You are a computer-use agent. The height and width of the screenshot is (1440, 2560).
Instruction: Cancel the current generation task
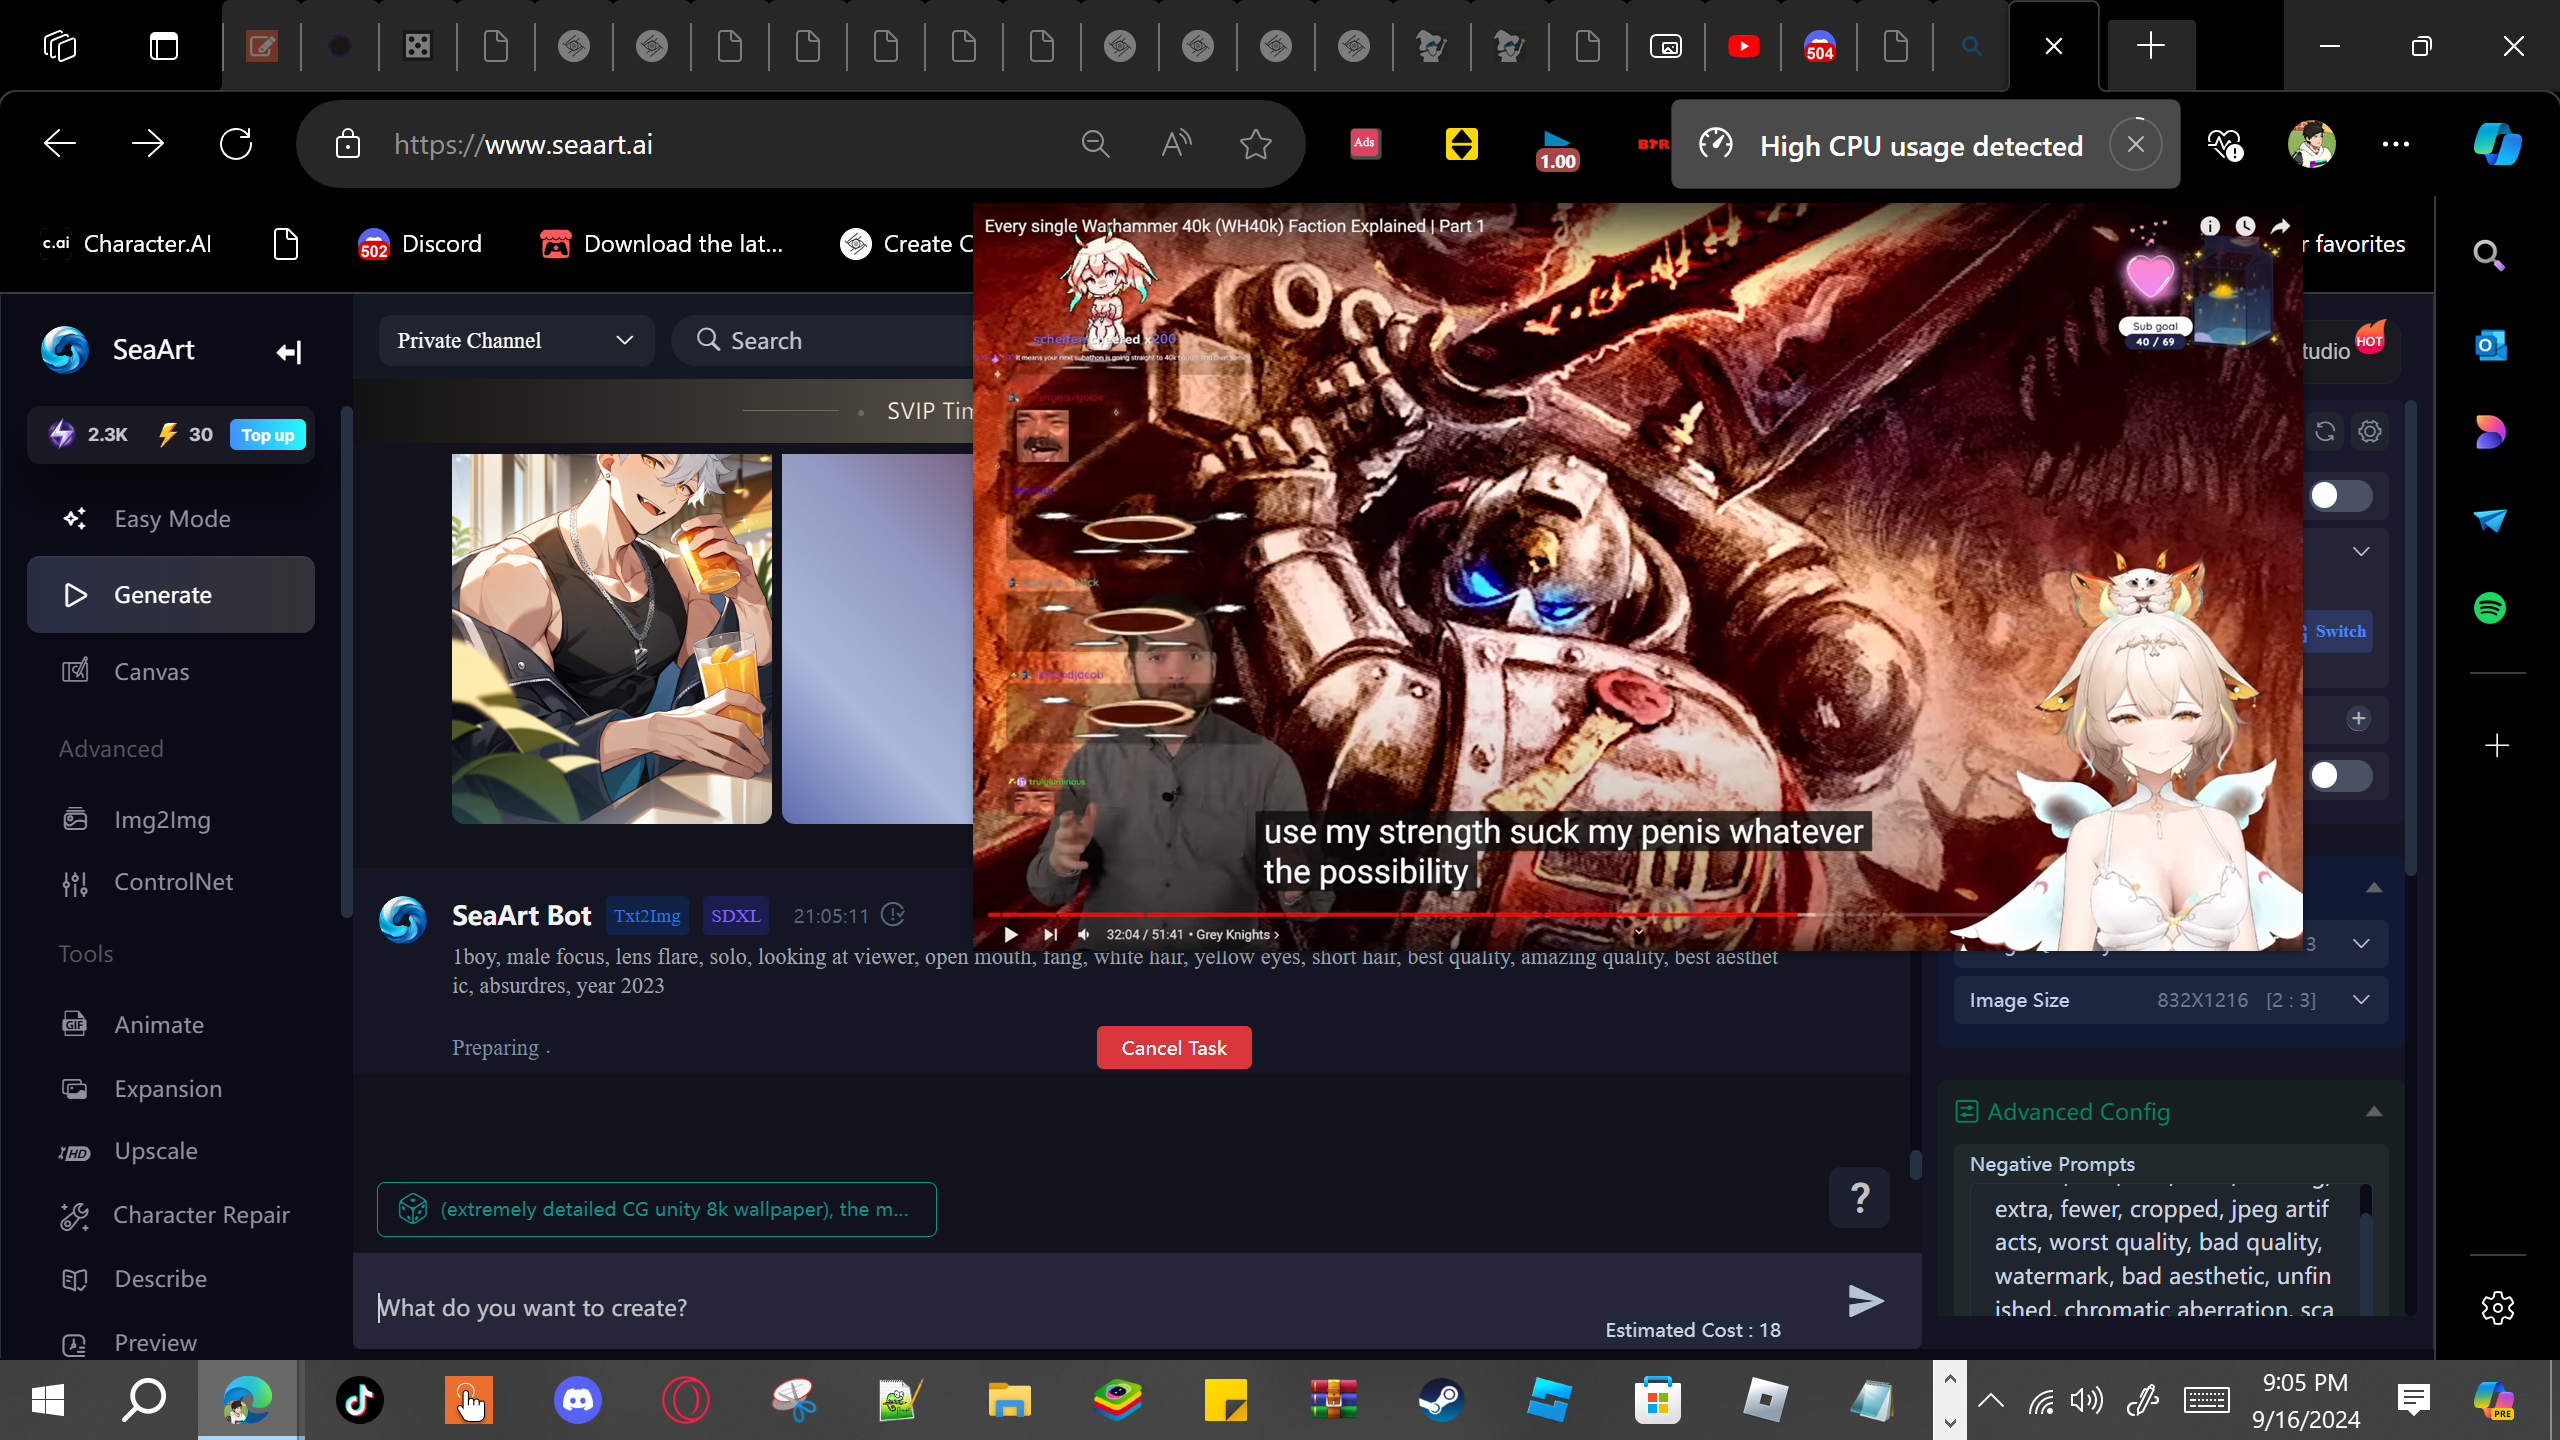click(1174, 1048)
